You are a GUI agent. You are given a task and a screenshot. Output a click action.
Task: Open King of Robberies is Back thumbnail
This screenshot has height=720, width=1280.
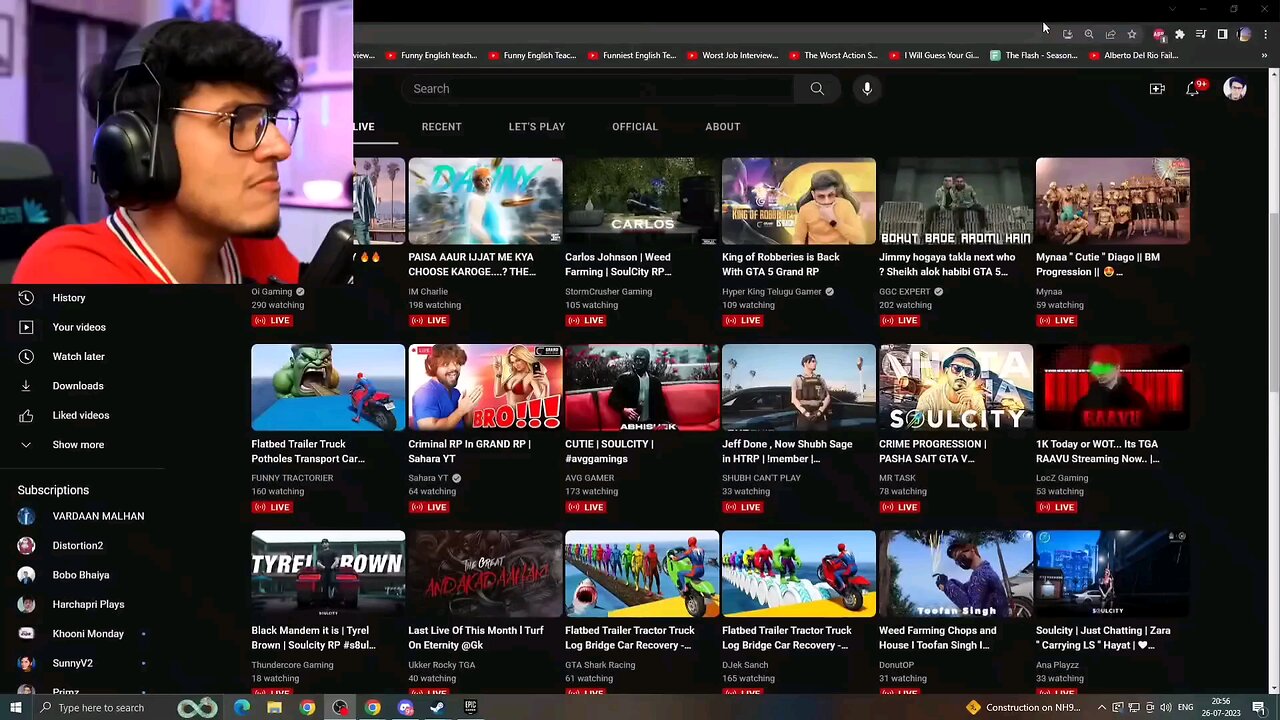click(x=799, y=201)
